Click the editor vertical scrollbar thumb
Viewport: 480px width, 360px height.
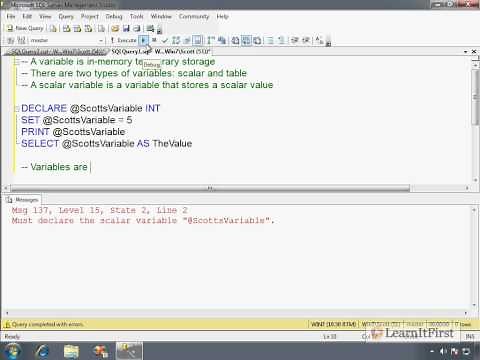475,98
